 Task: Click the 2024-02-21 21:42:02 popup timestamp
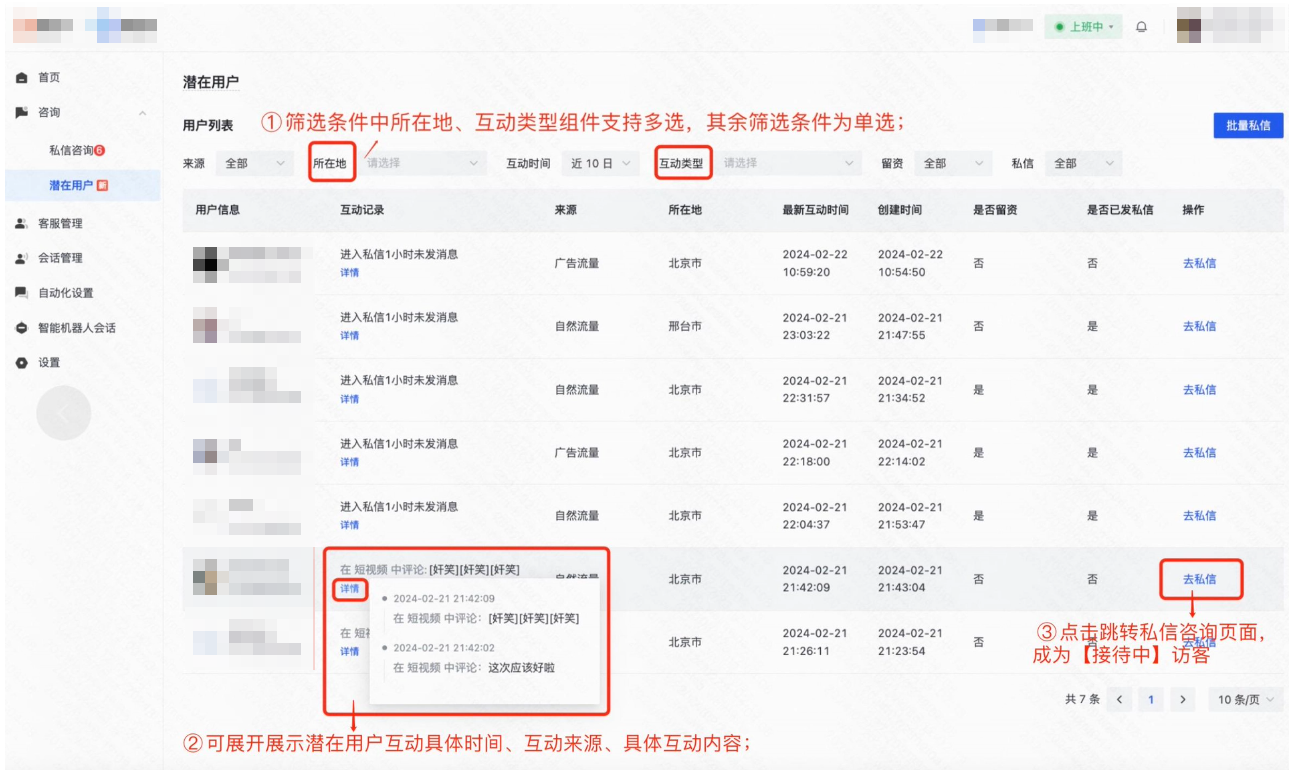pyautogui.click(x=444, y=648)
